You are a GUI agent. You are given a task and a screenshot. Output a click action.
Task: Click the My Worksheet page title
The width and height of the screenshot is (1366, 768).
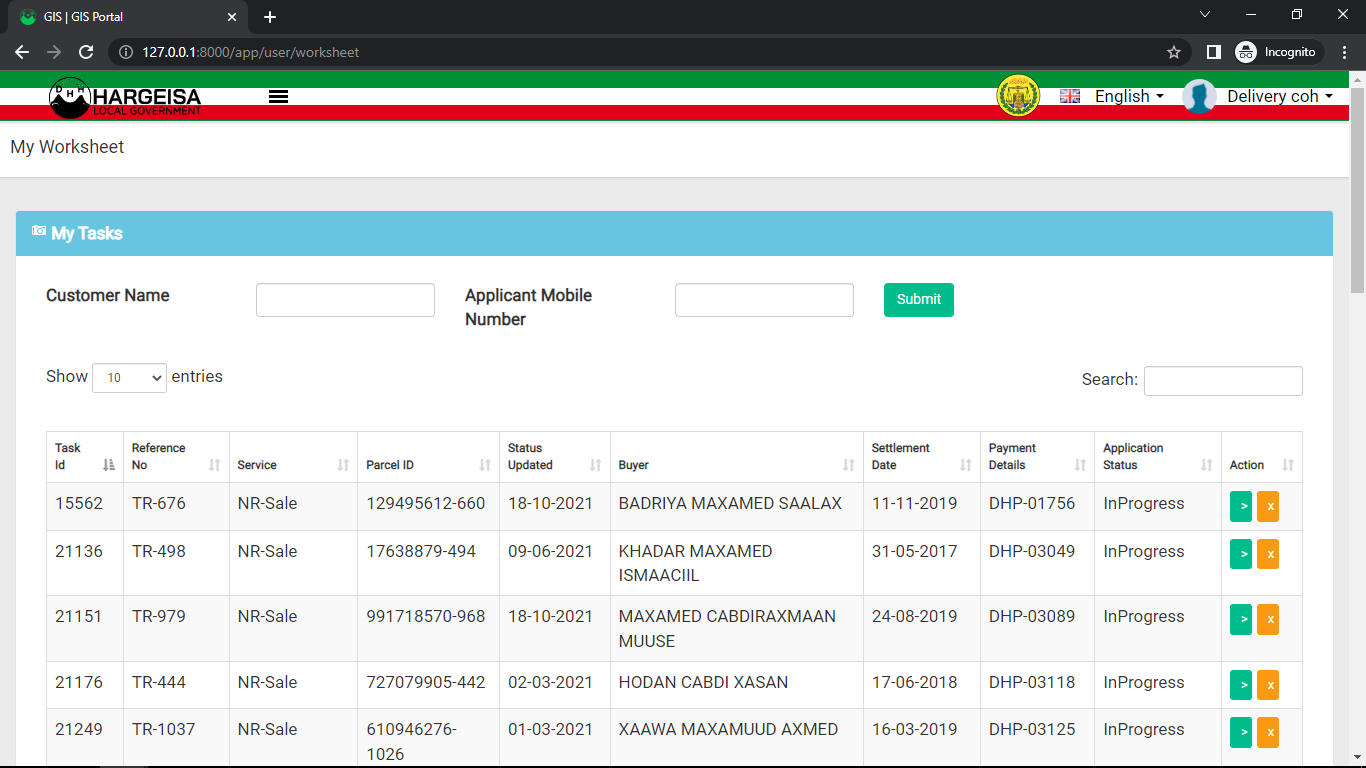pos(67,147)
